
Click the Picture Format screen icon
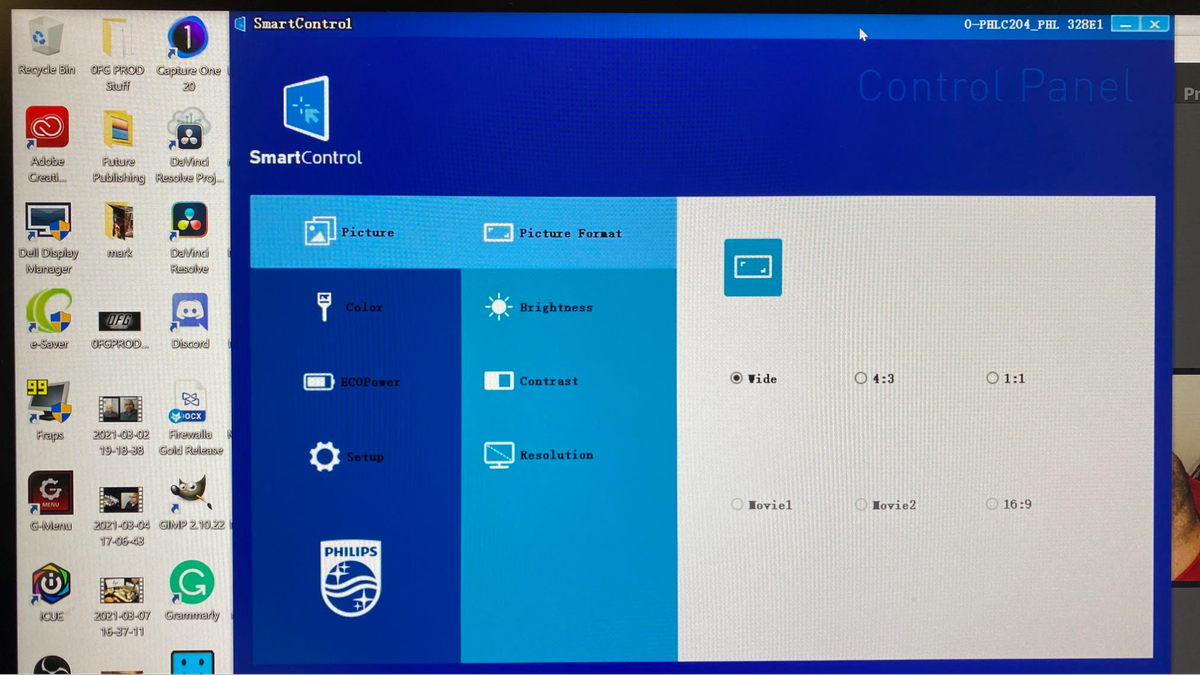[498, 233]
